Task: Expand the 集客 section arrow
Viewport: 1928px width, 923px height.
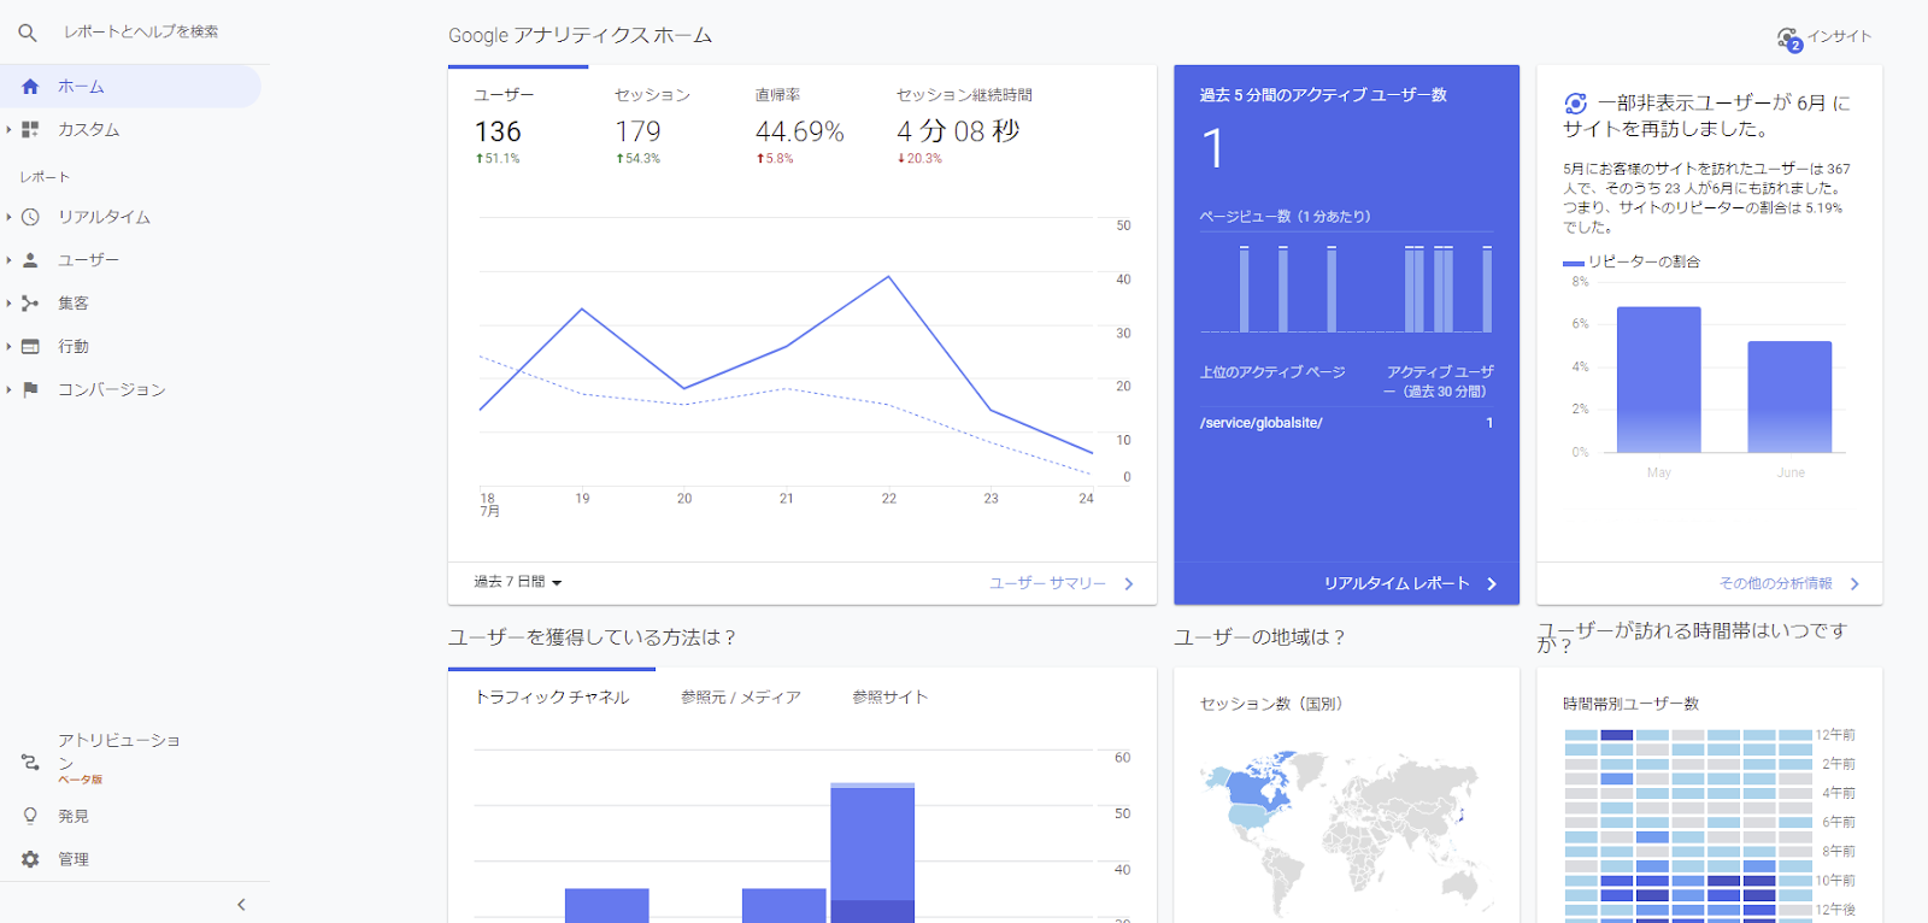Action: click(8, 303)
